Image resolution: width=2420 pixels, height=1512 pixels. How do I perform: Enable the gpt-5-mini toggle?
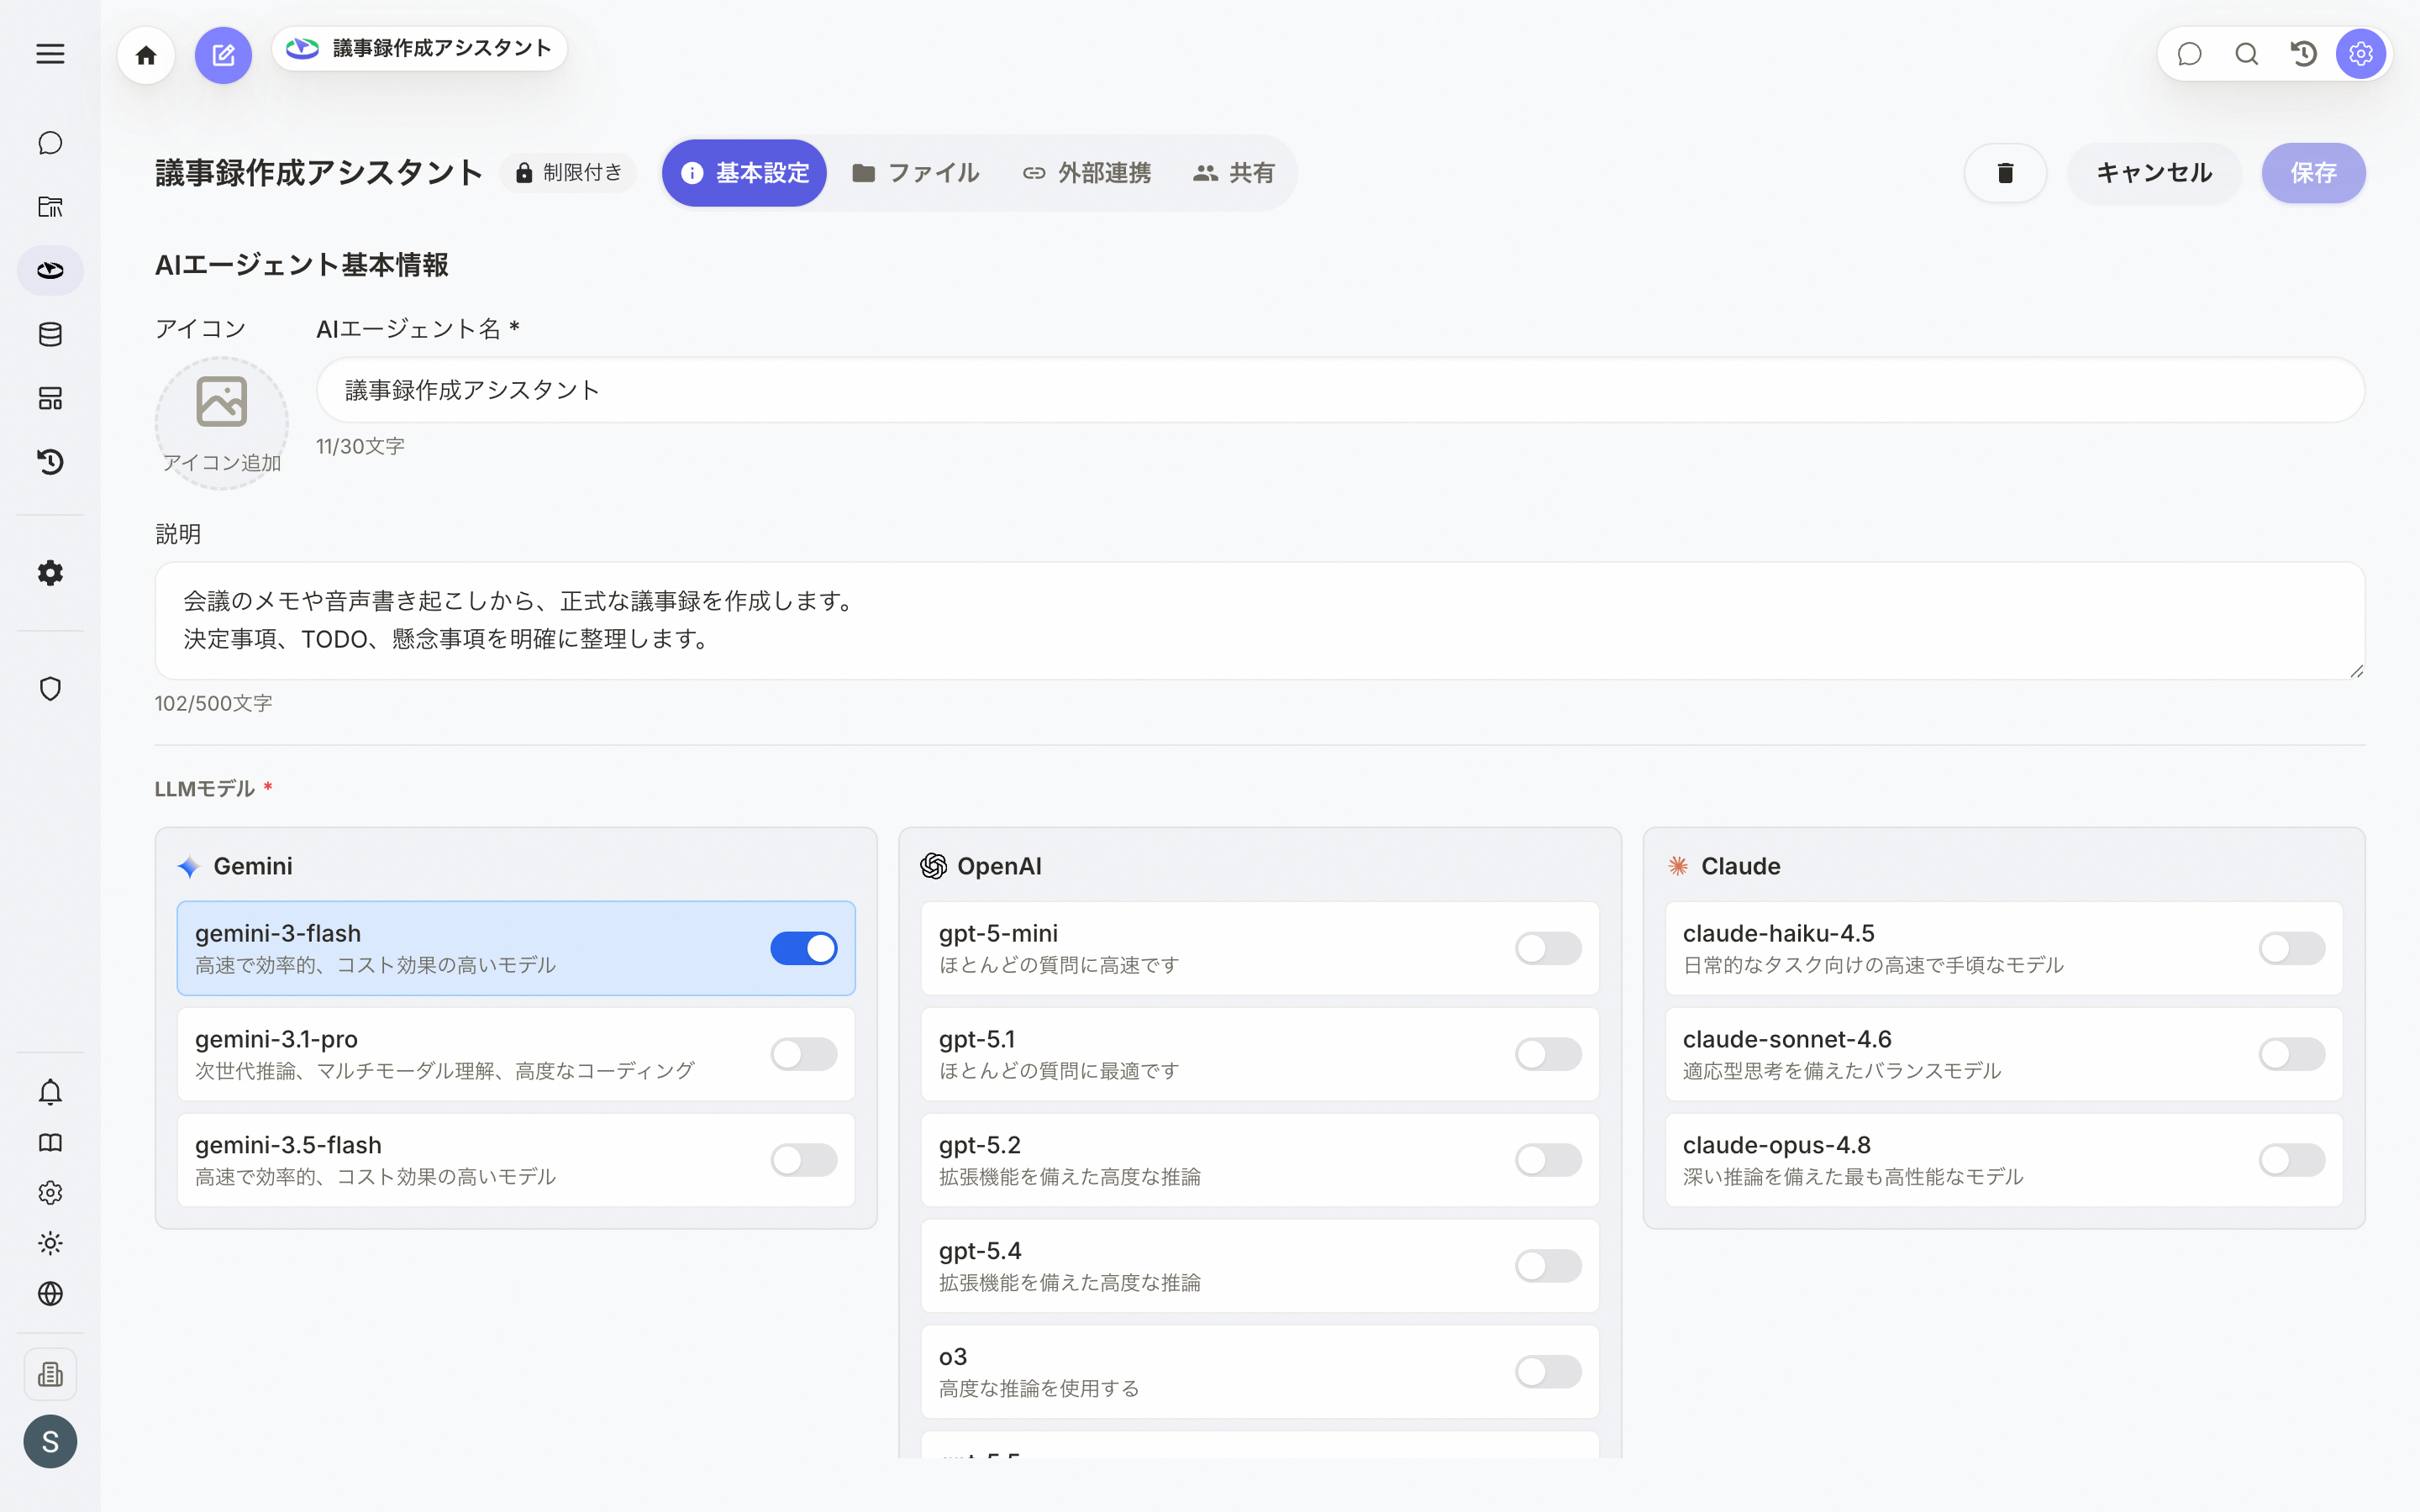click(x=1548, y=948)
